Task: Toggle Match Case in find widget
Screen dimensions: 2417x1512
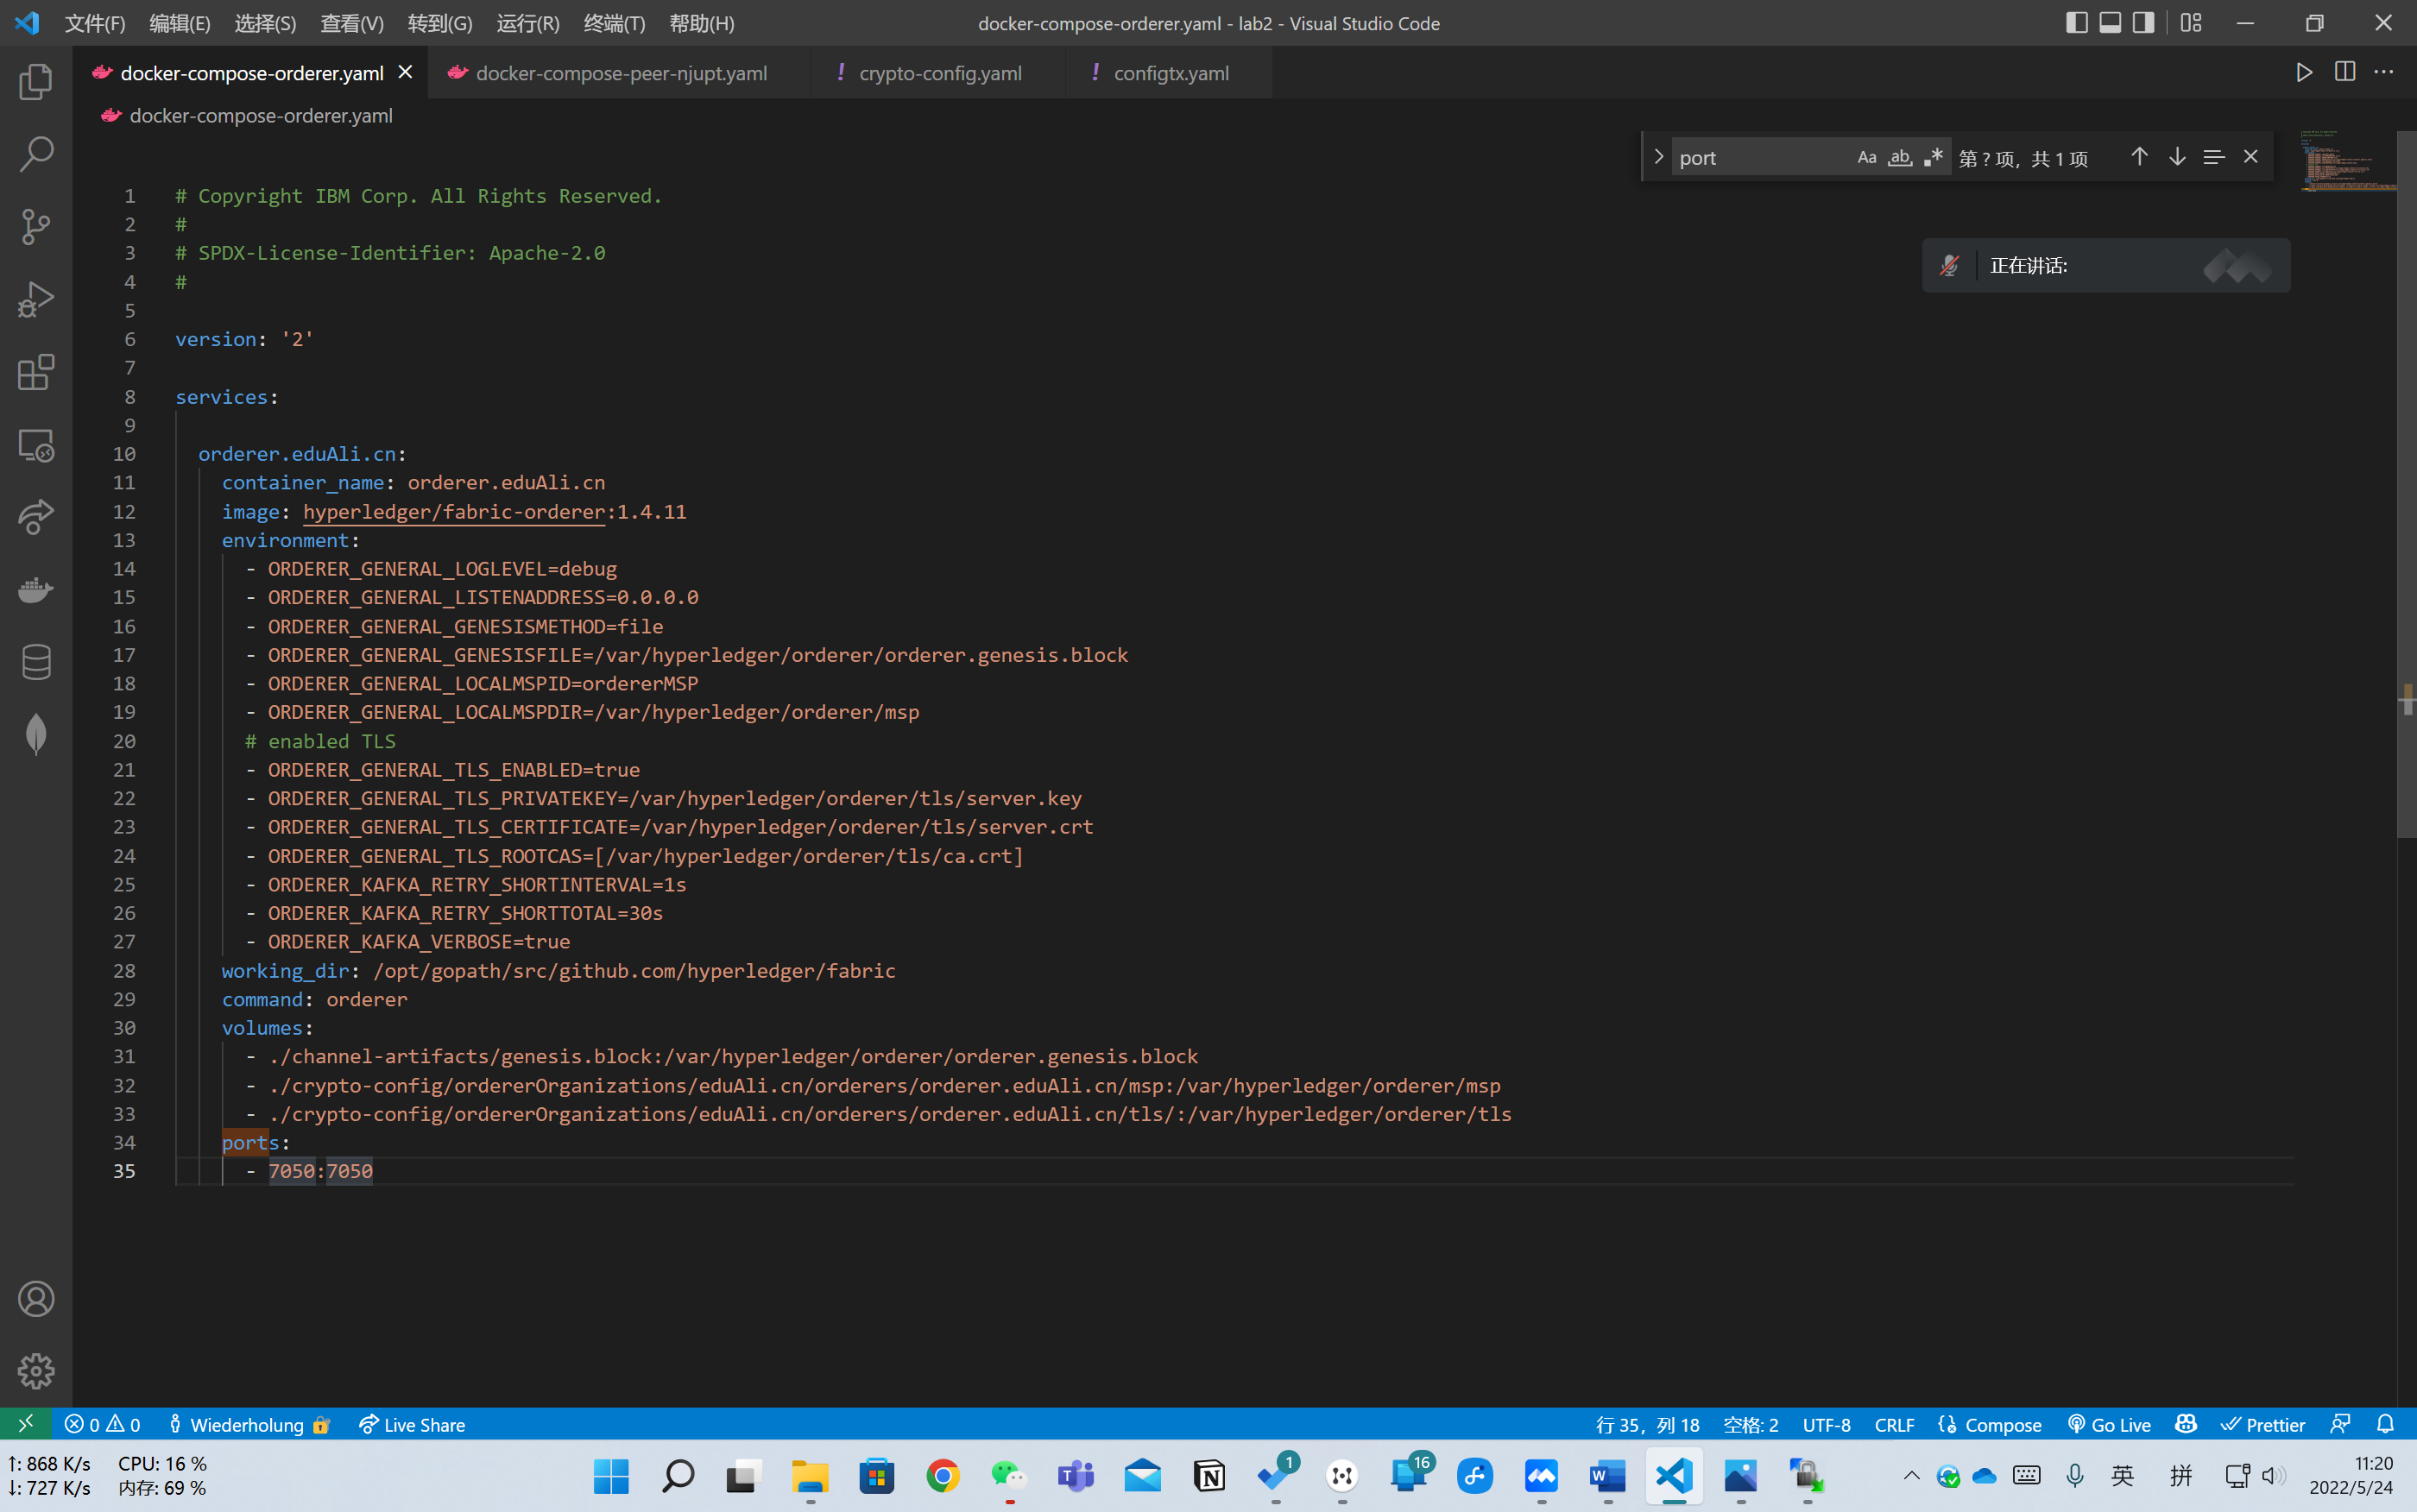Action: [x=1867, y=157]
